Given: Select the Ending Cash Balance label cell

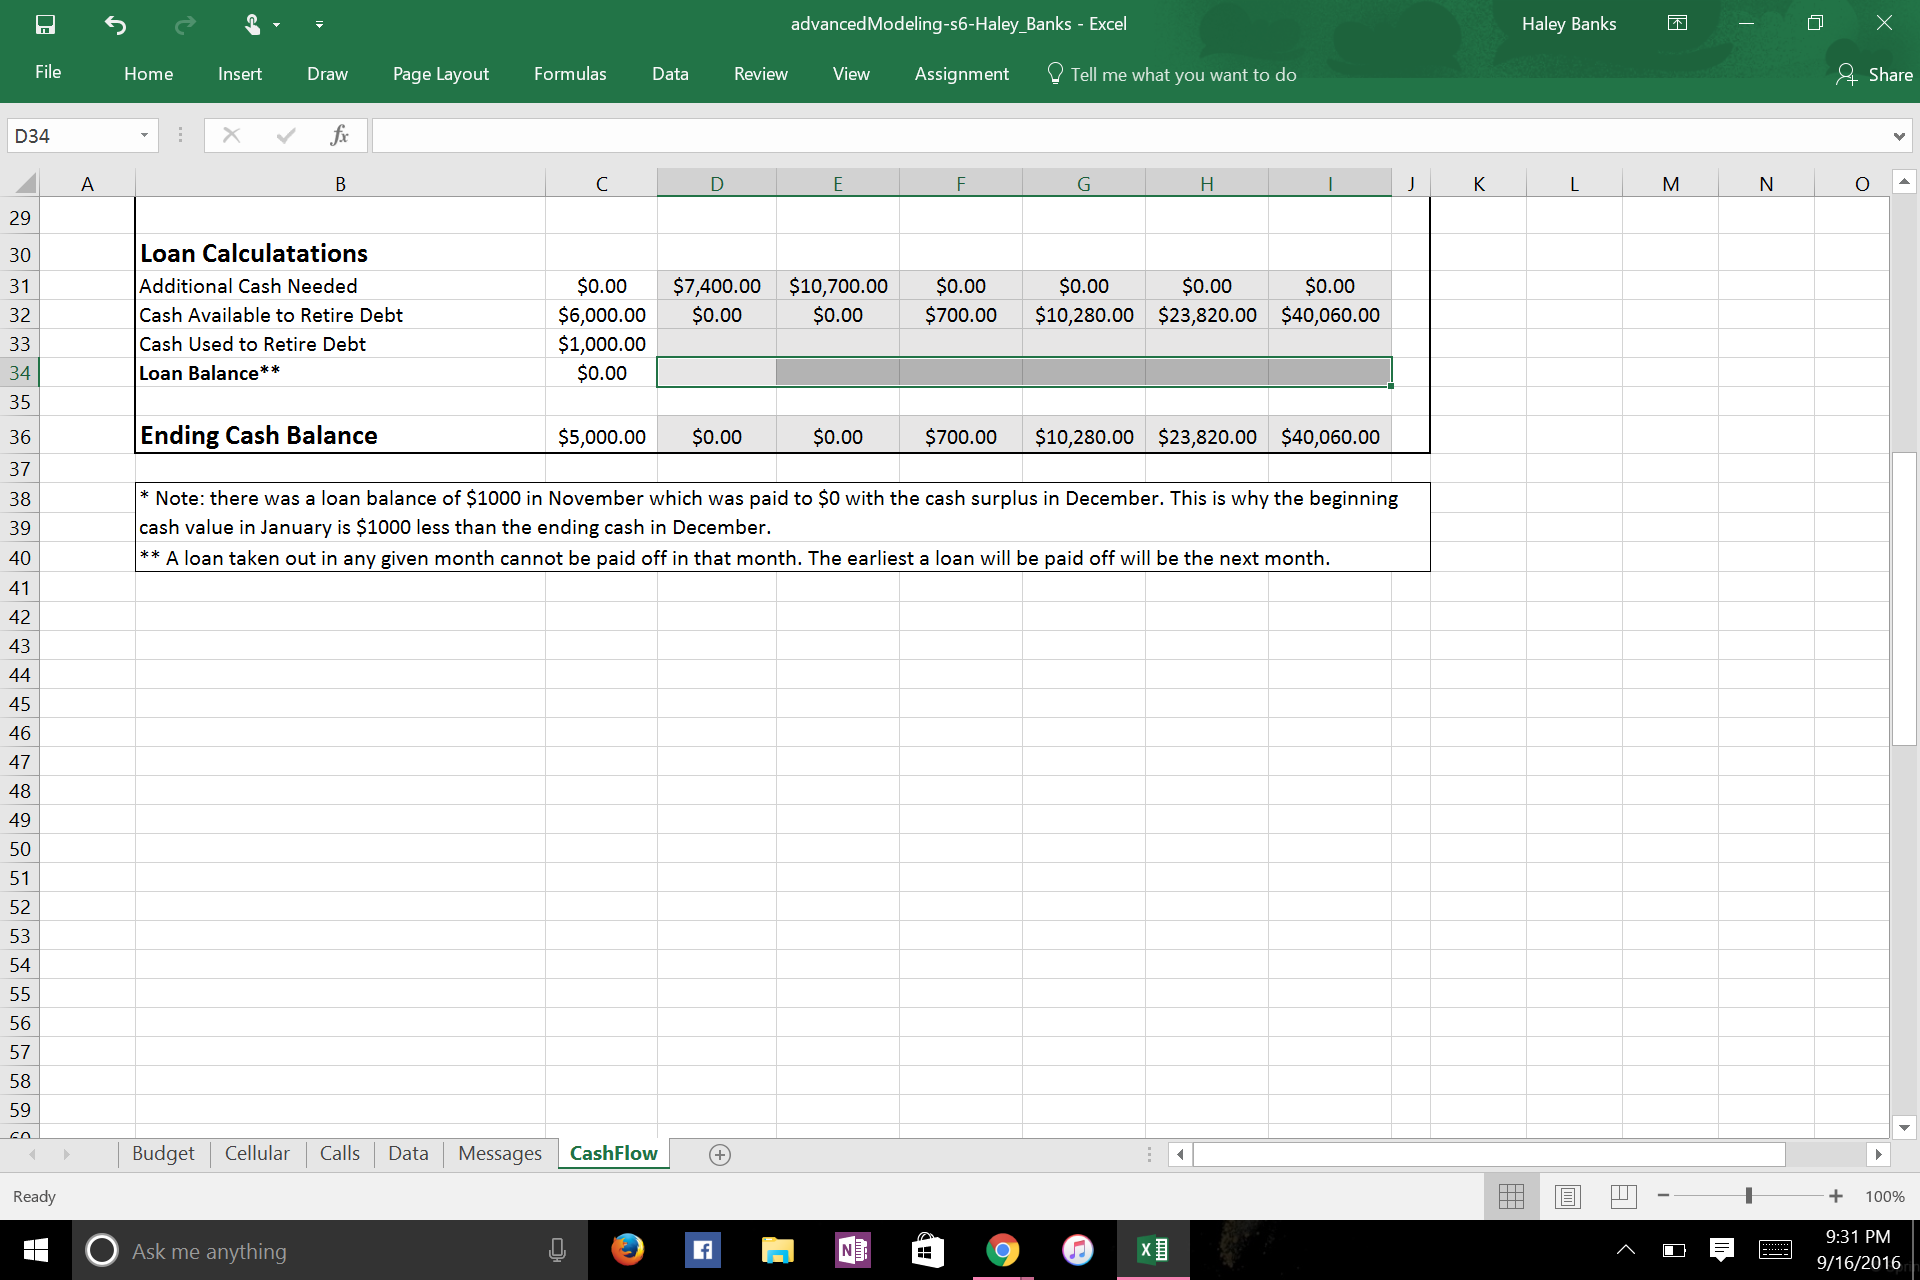Looking at the screenshot, I should coord(340,436).
